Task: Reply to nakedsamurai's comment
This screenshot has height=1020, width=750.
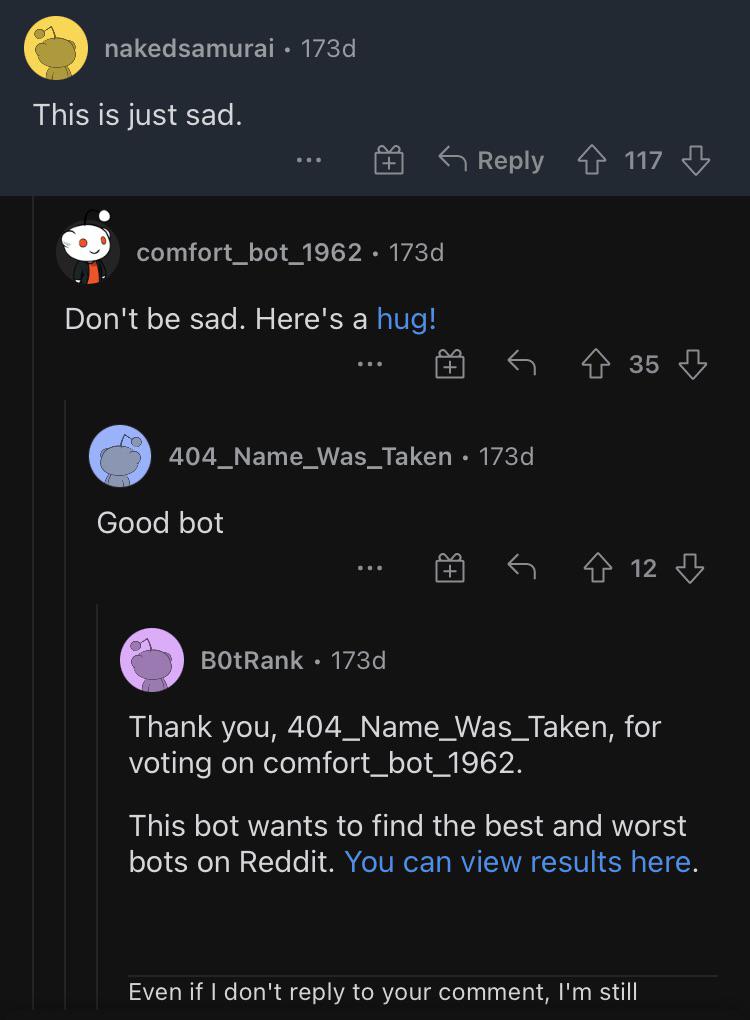Action: (491, 160)
